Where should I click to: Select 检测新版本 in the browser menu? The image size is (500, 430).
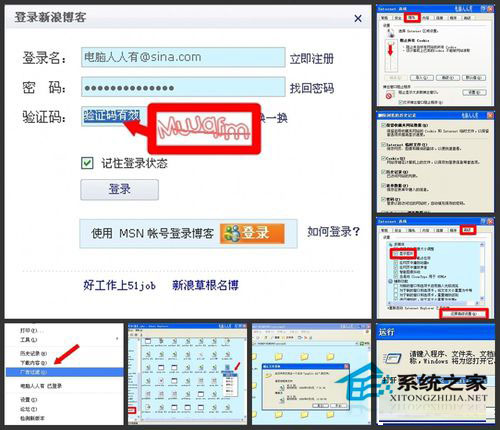(32, 418)
